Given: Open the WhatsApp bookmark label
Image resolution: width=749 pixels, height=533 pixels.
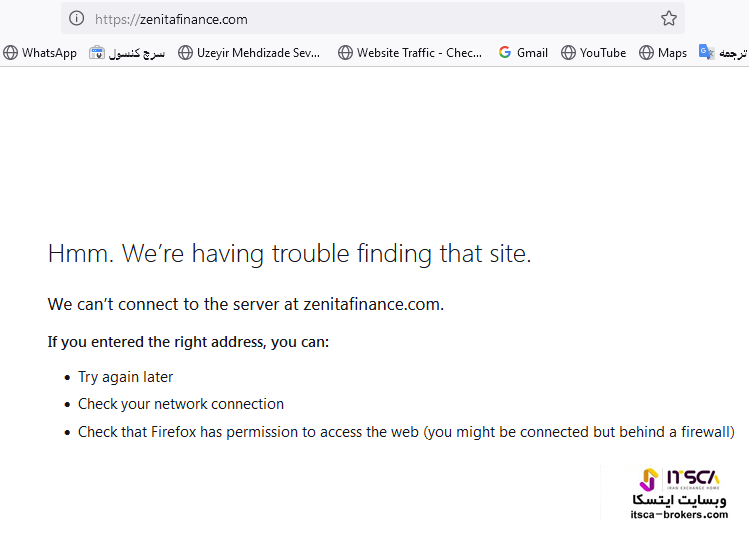Looking at the screenshot, I should click(49, 52).
